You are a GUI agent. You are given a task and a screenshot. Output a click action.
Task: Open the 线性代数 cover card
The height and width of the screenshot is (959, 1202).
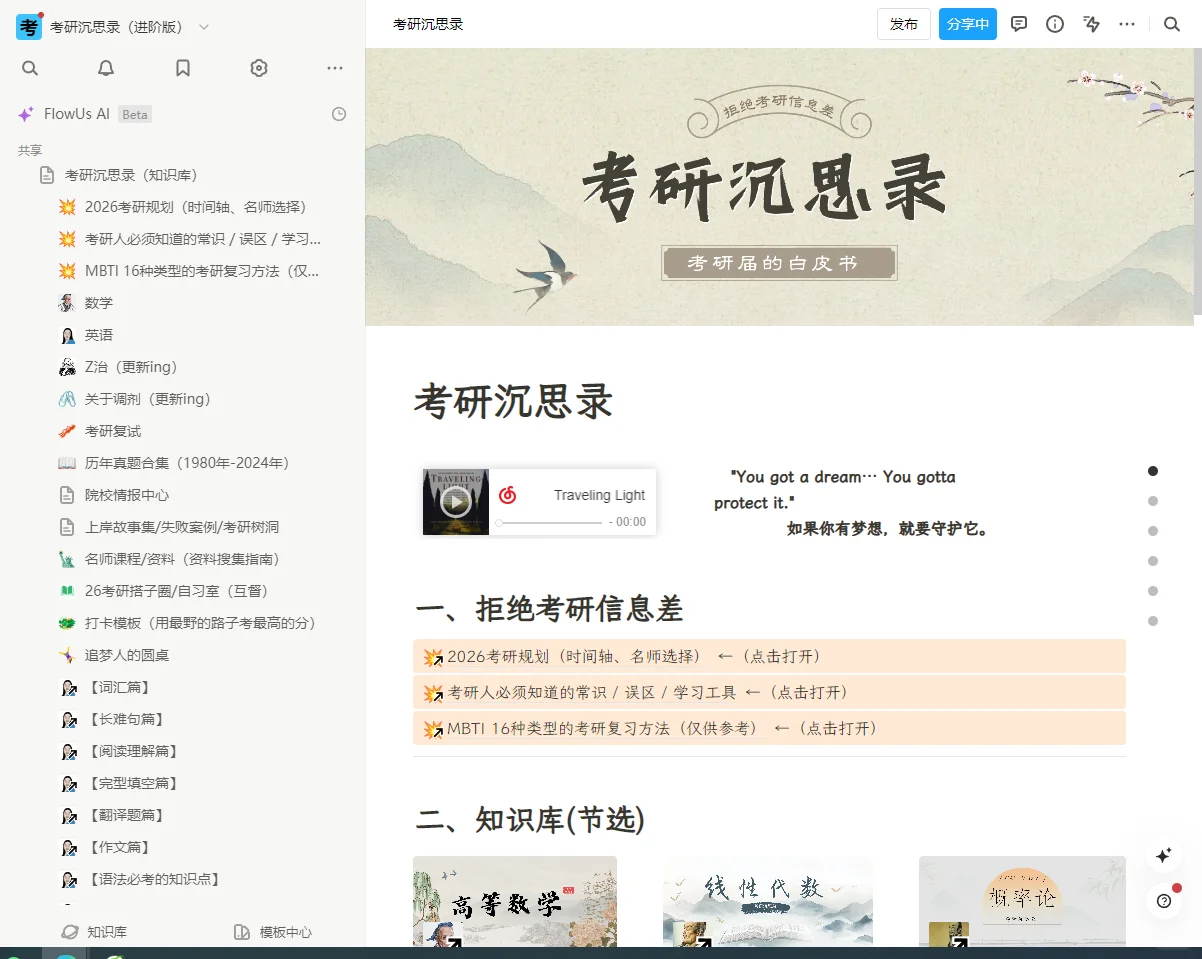tap(767, 901)
